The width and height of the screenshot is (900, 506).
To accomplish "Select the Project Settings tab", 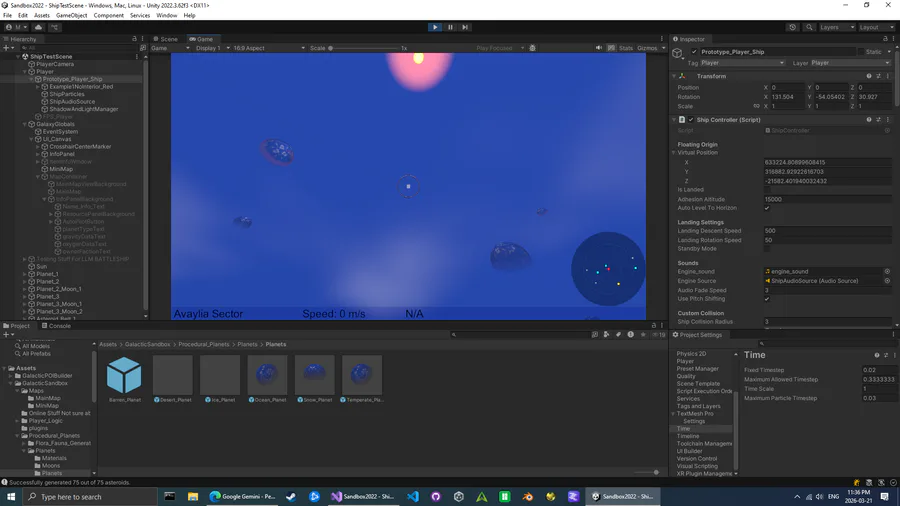I will pos(697,335).
